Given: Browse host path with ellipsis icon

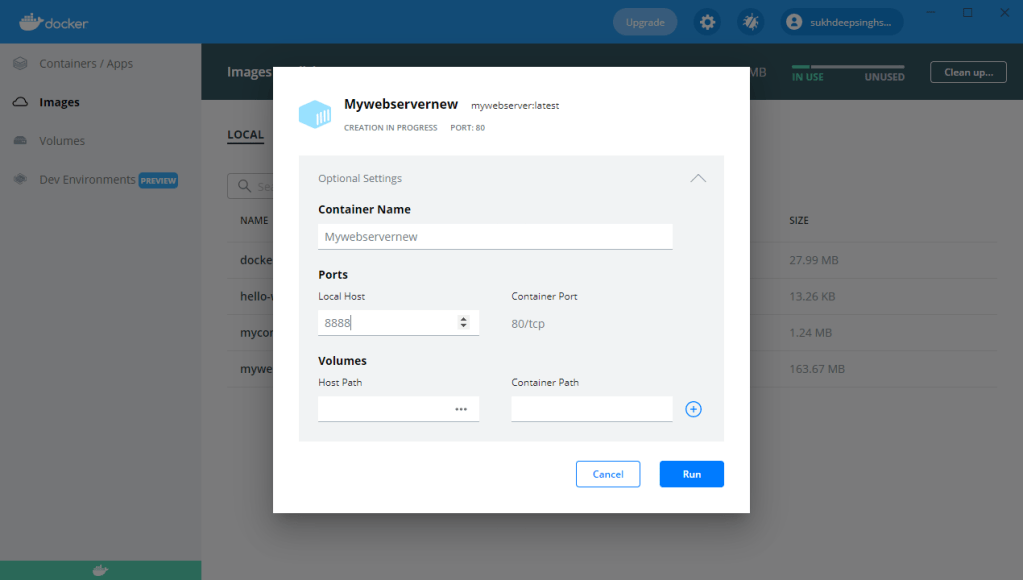Looking at the screenshot, I should click(461, 409).
